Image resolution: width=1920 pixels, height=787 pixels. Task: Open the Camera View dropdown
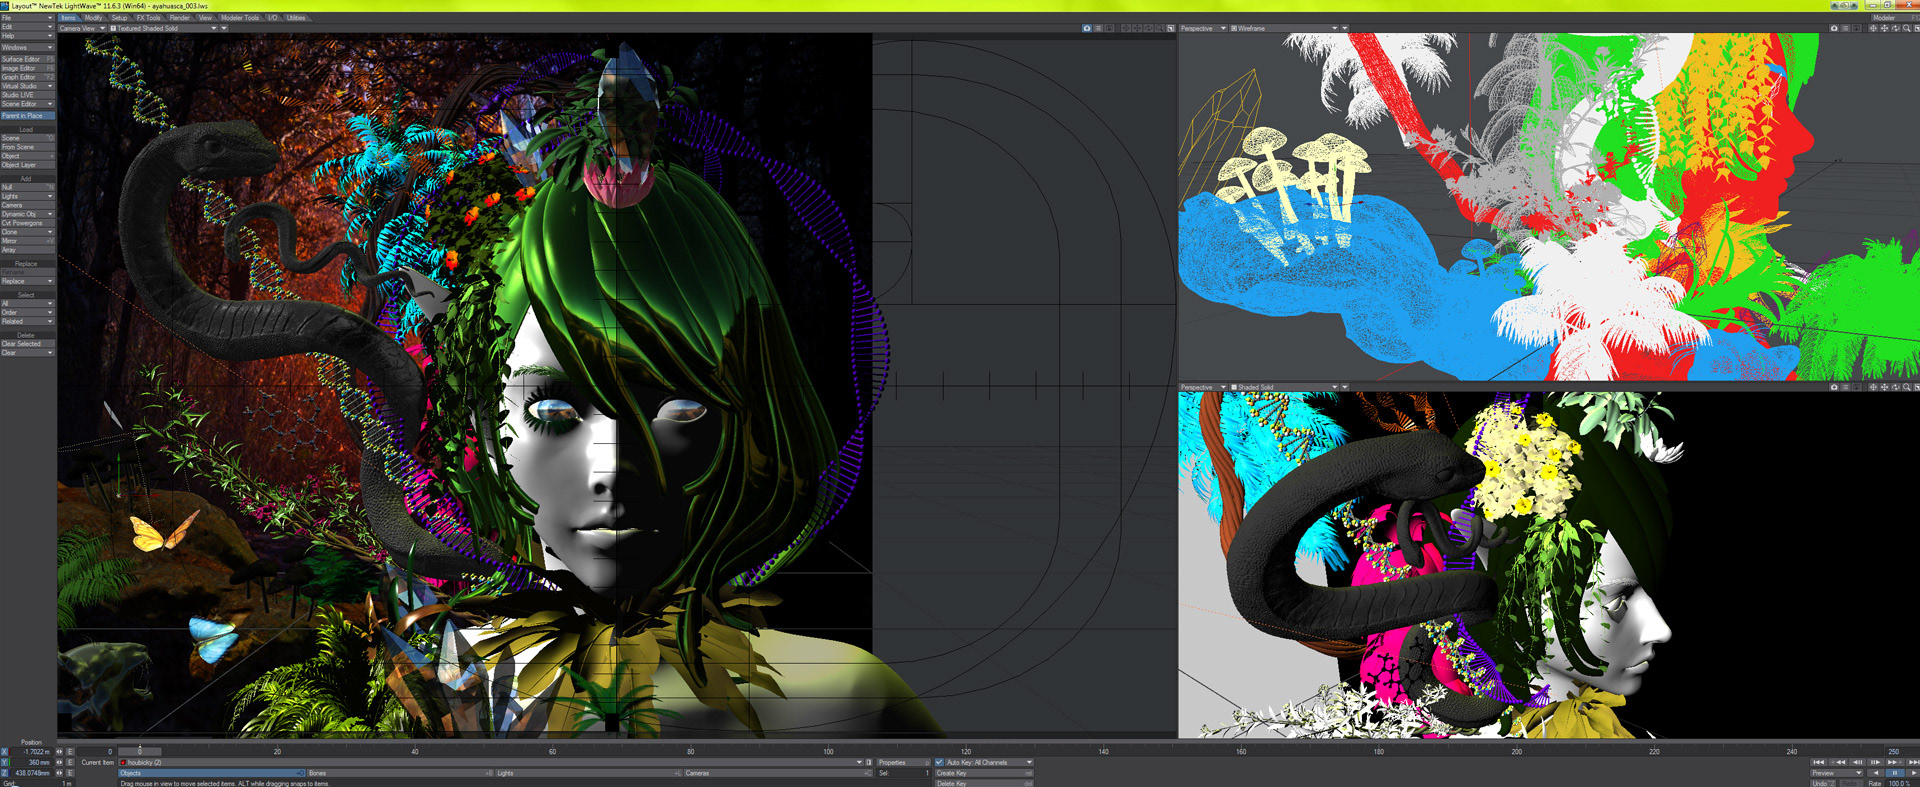(x=82, y=28)
